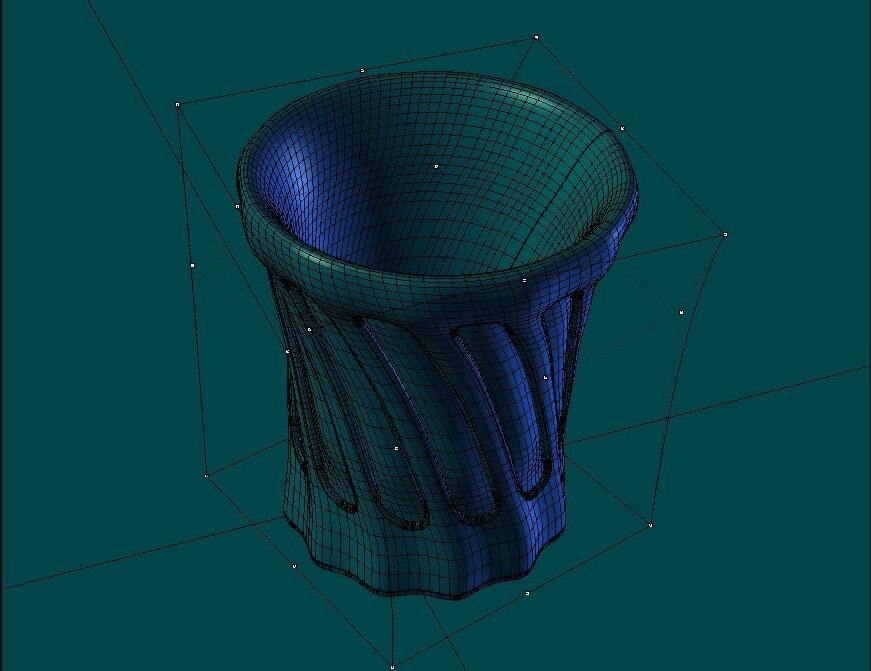Click the control point on the cup's lower body

397,448
